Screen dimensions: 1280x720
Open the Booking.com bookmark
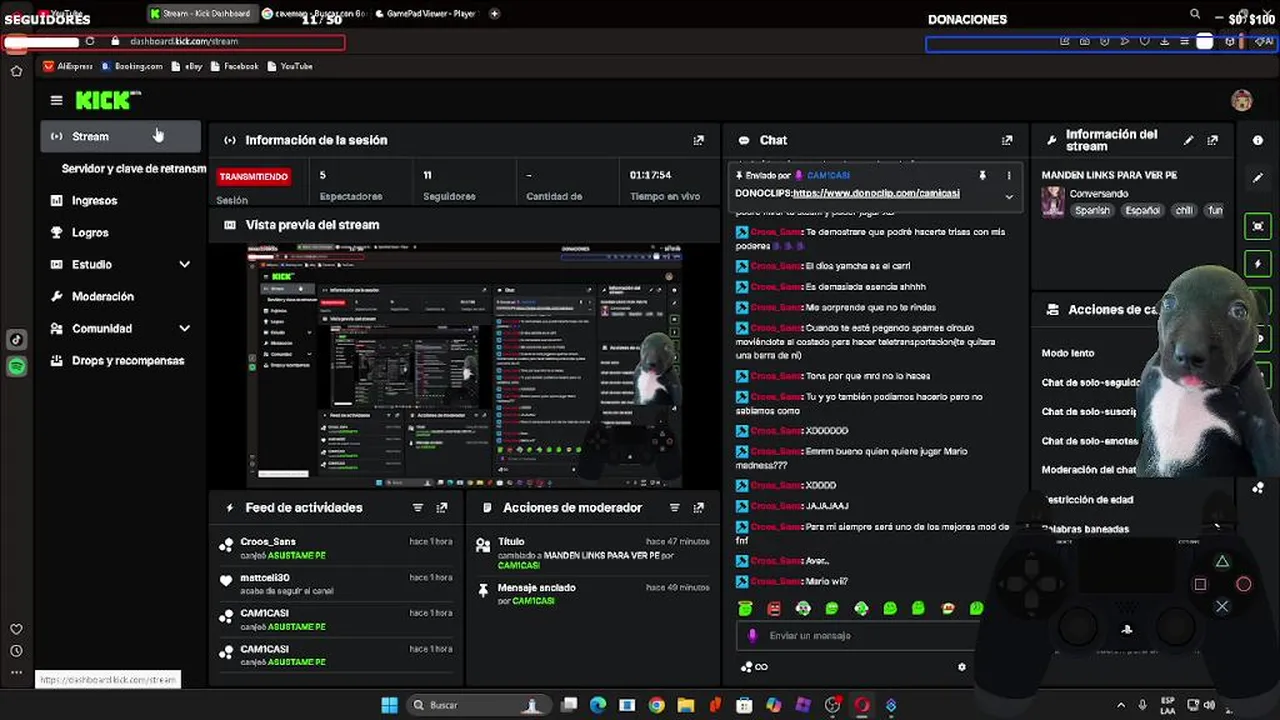tap(132, 66)
